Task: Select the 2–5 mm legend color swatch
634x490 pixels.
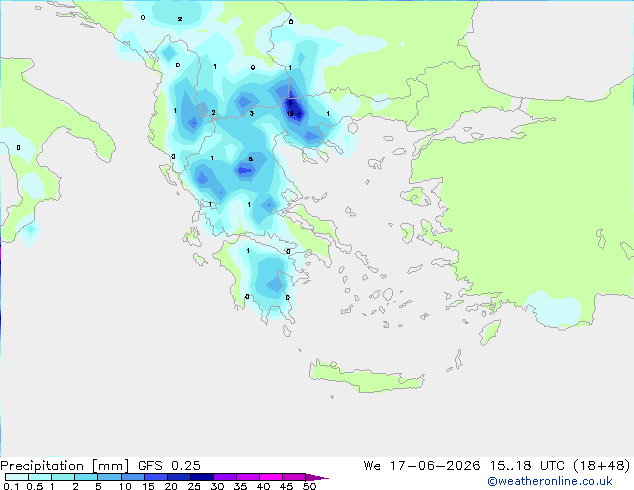Action: [x=86, y=477]
